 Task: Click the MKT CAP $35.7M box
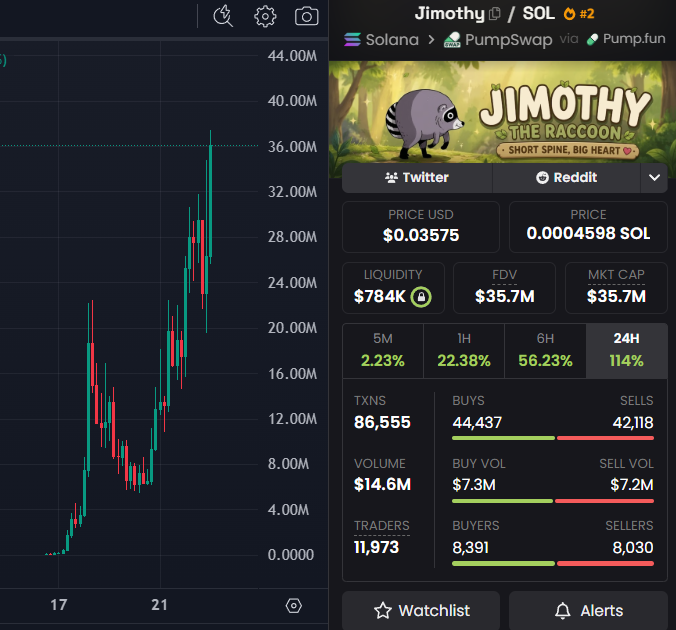[616, 288]
